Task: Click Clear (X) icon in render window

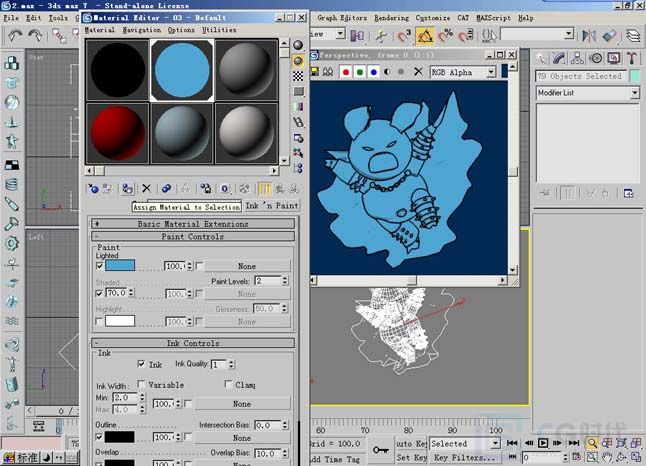Action: pos(418,72)
